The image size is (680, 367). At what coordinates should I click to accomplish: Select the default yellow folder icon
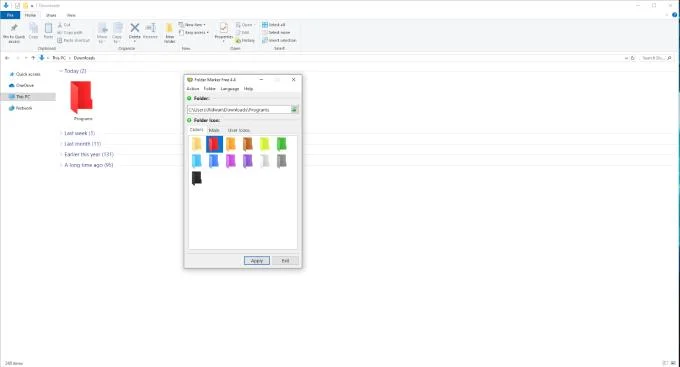(x=197, y=144)
